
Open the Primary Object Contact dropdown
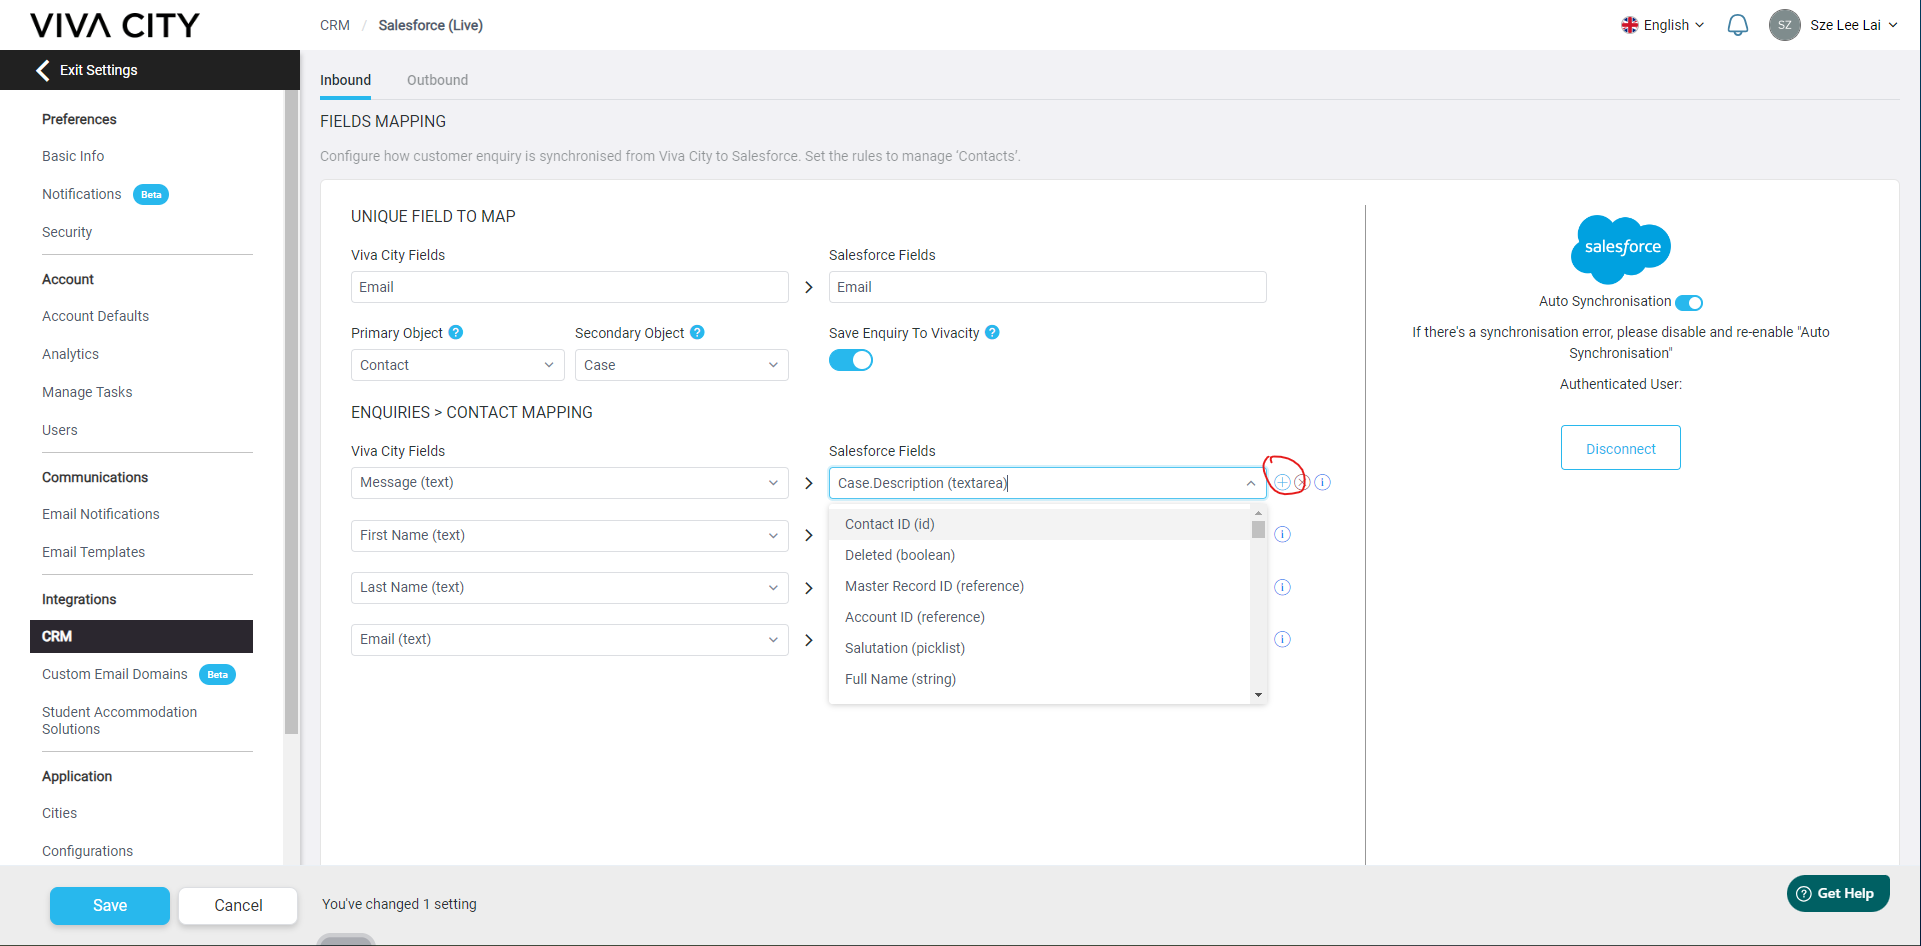tap(457, 365)
